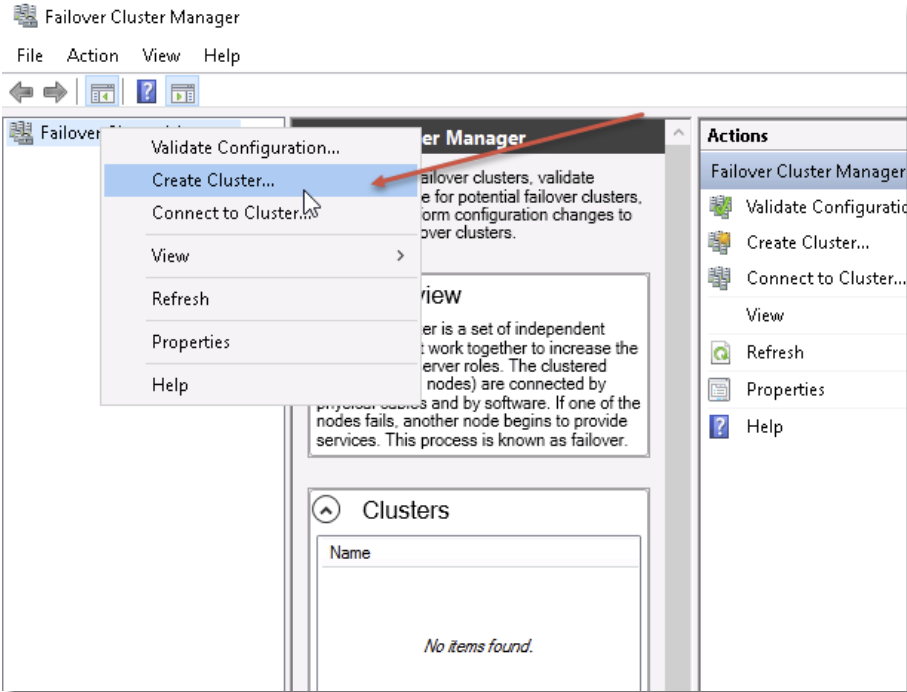
Task: Click the Failover Cluster Manager title bar icon
Action: 25,17
